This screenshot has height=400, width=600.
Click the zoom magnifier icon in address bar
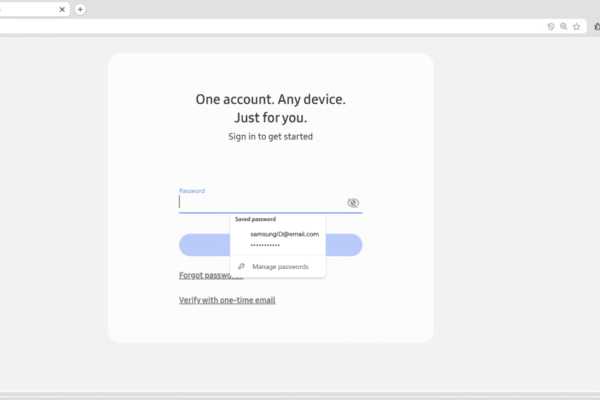pos(564,27)
